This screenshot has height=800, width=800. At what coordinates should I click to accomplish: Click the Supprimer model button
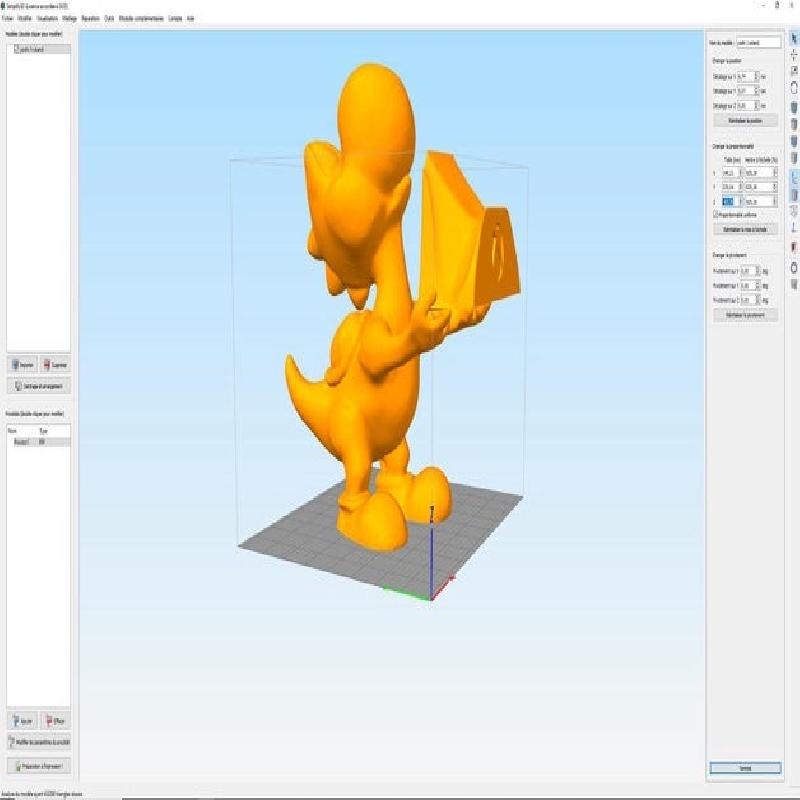(x=55, y=365)
